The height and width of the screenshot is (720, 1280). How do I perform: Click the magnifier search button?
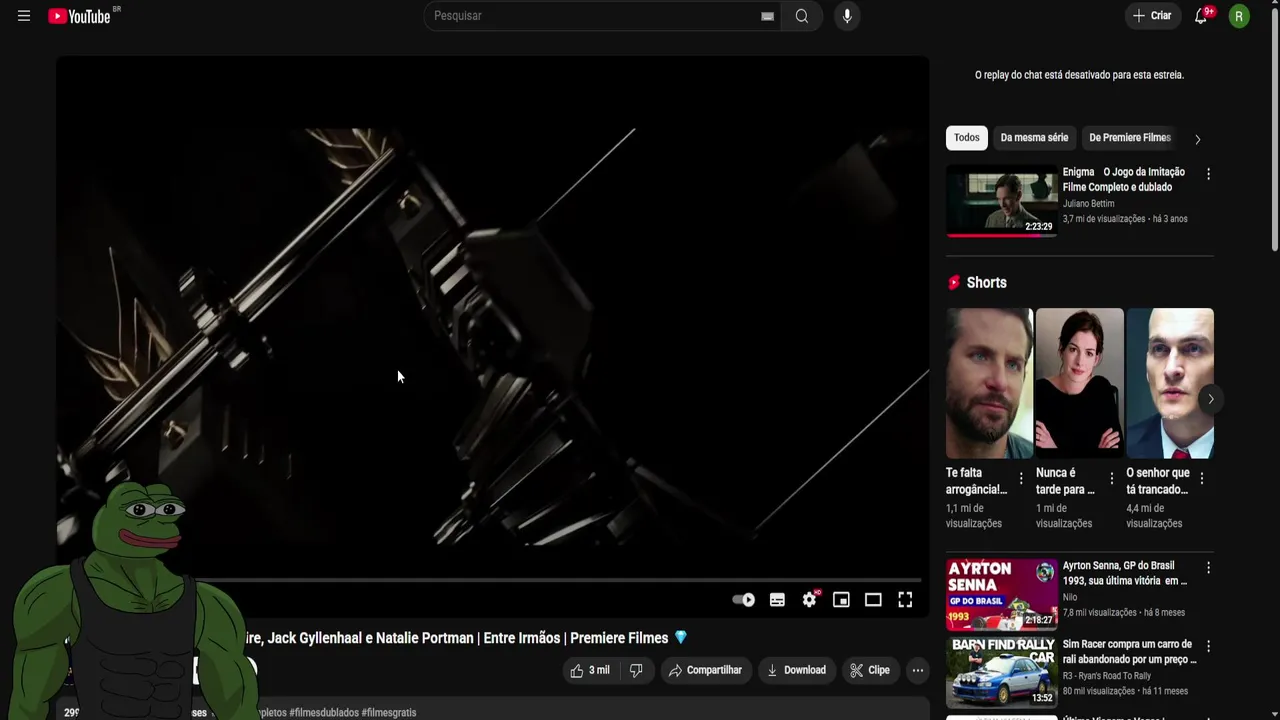[802, 16]
